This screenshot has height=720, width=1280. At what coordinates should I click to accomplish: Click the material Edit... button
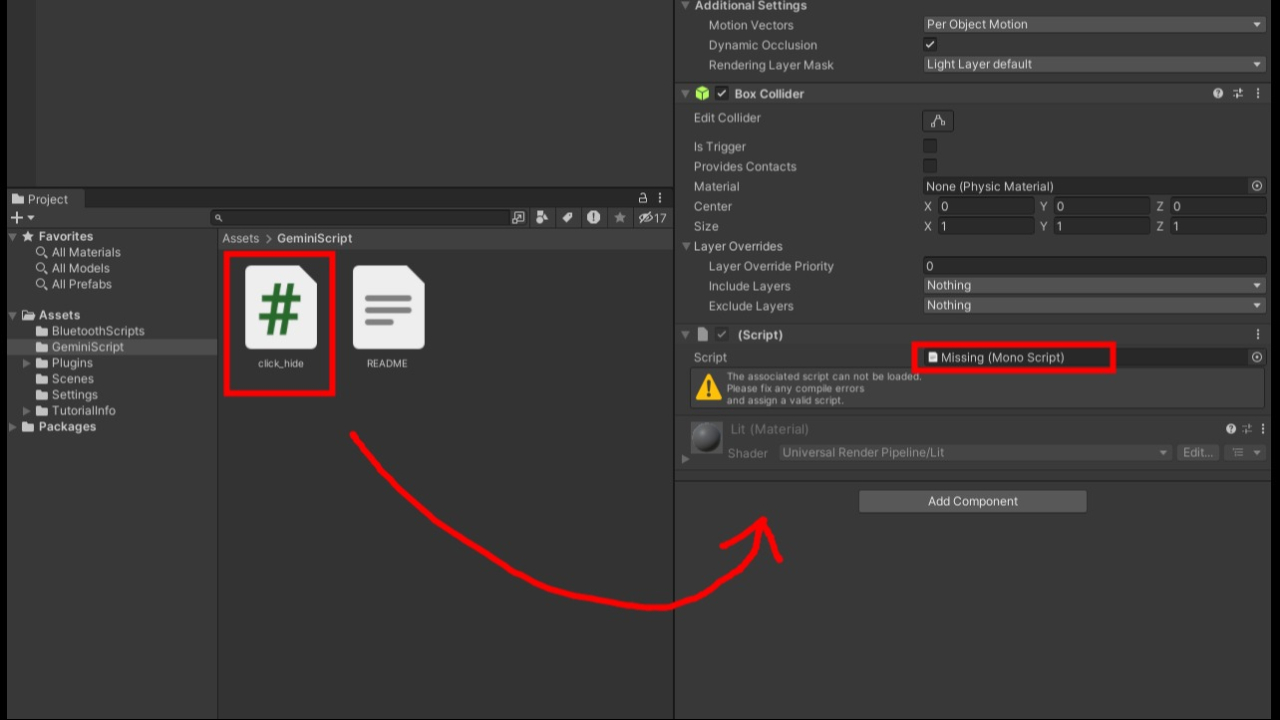coord(1197,453)
